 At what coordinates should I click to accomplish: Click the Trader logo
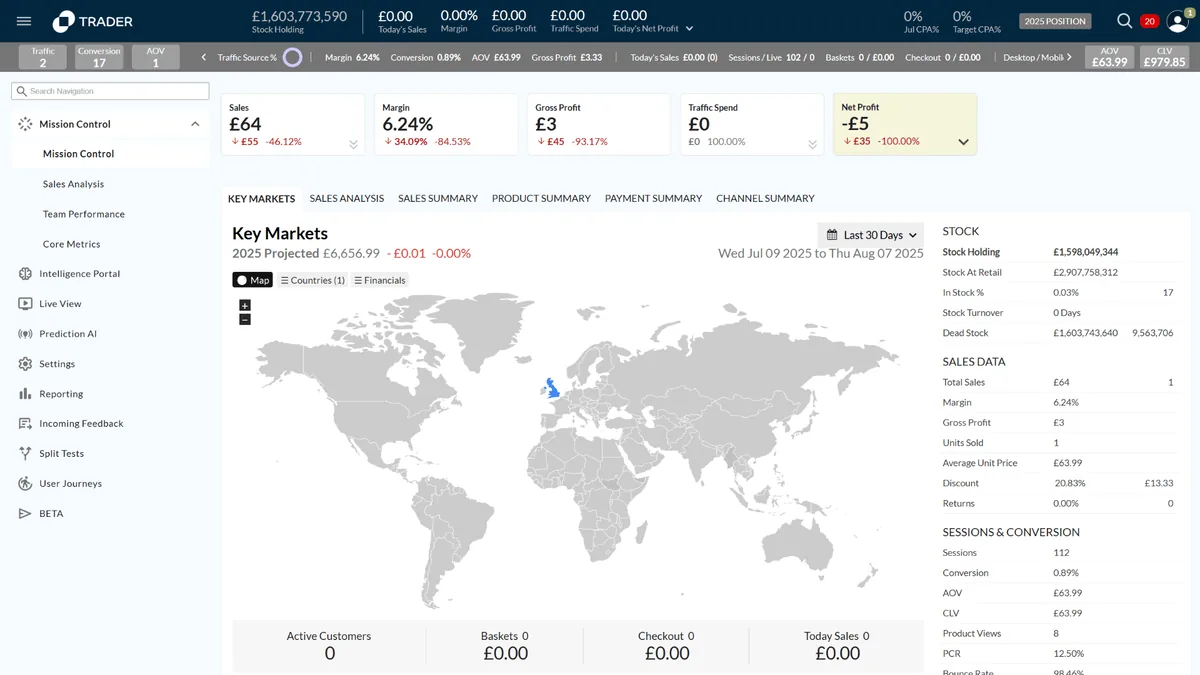pyautogui.click(x=92, y=21)
